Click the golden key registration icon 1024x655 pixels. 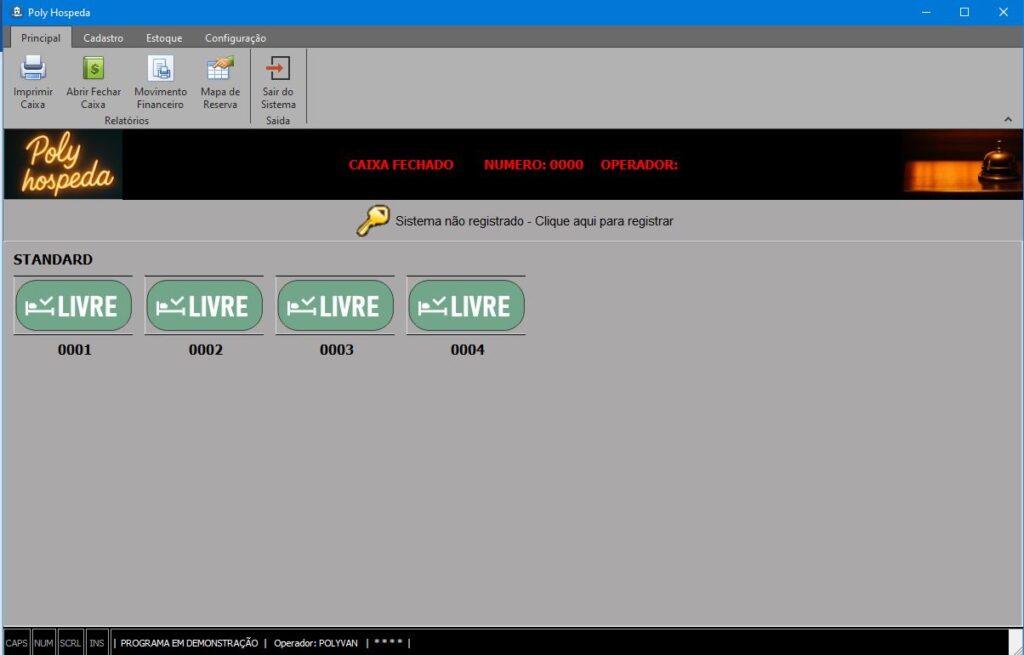(x=373, y=221)
